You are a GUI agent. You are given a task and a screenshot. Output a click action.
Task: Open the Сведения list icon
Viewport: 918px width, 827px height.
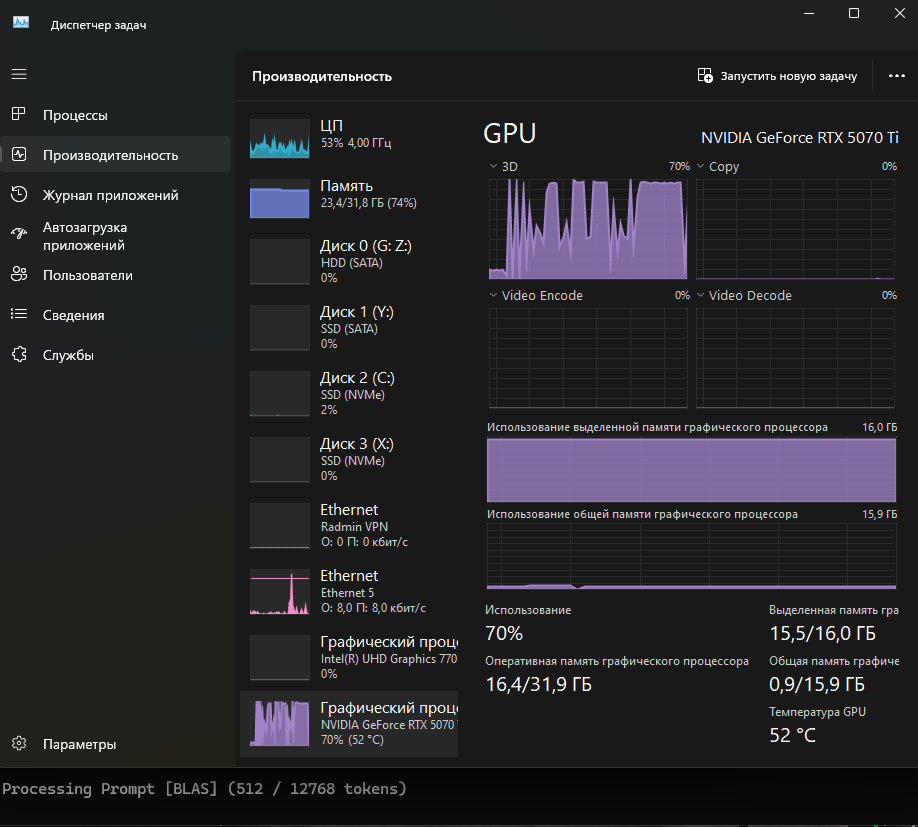coord(19,315)
